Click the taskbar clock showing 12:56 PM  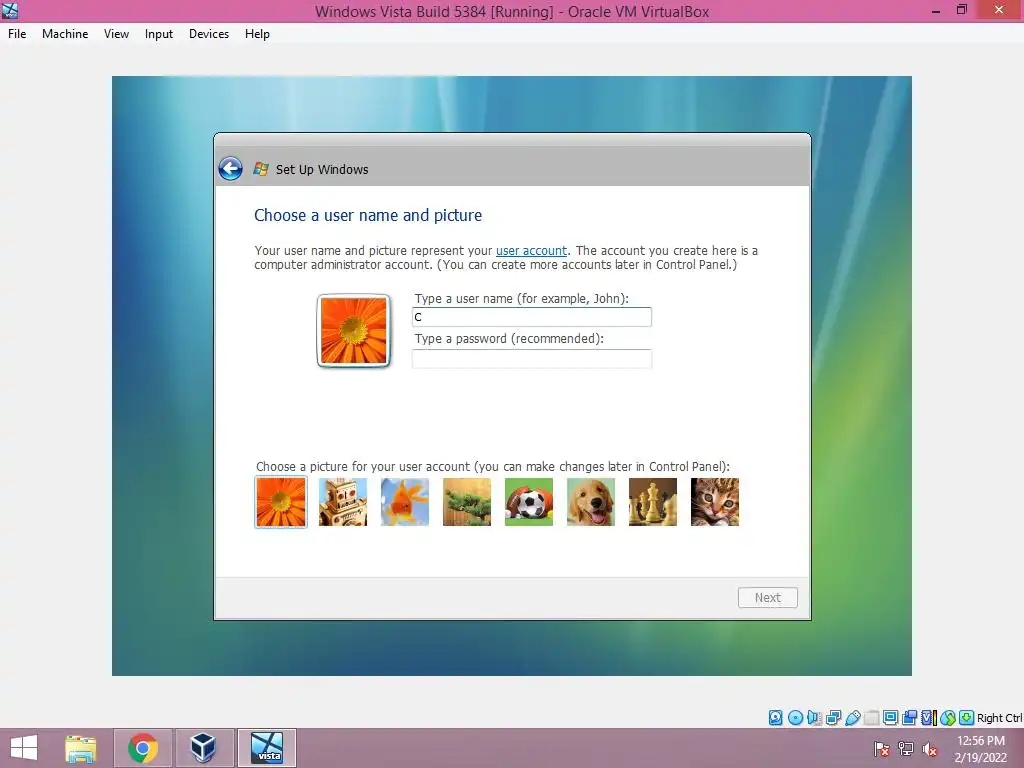(x=981, y=748)
